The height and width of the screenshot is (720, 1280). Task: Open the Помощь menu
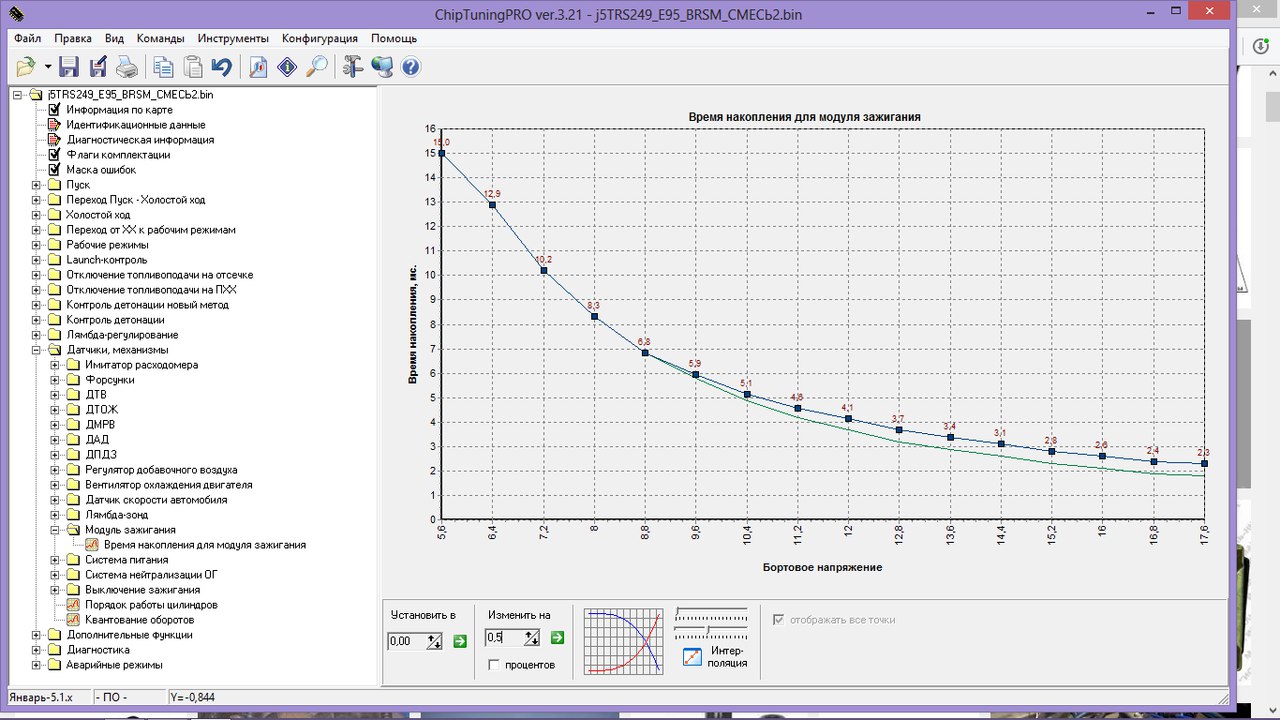coord(394,38)
